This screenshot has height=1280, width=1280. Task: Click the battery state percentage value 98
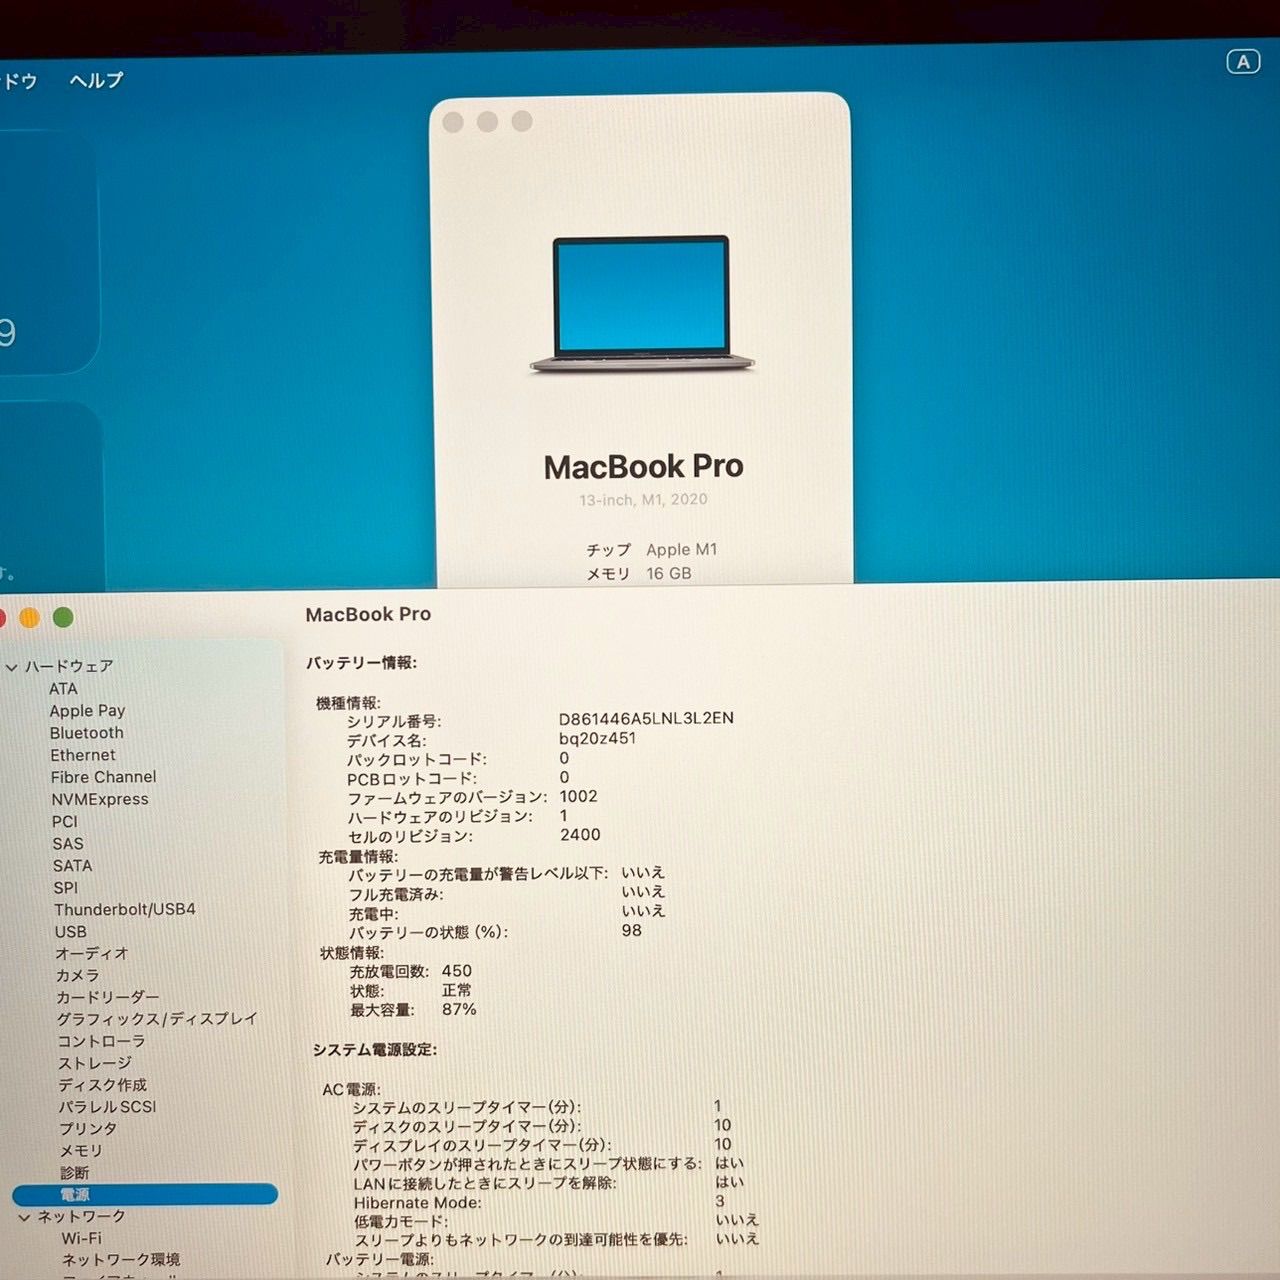631,930
